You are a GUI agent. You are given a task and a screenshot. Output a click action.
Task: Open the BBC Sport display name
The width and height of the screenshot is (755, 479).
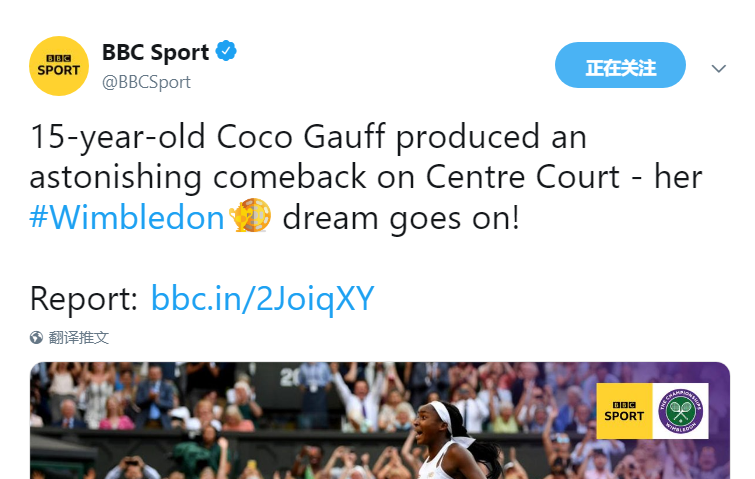(155, 52)
